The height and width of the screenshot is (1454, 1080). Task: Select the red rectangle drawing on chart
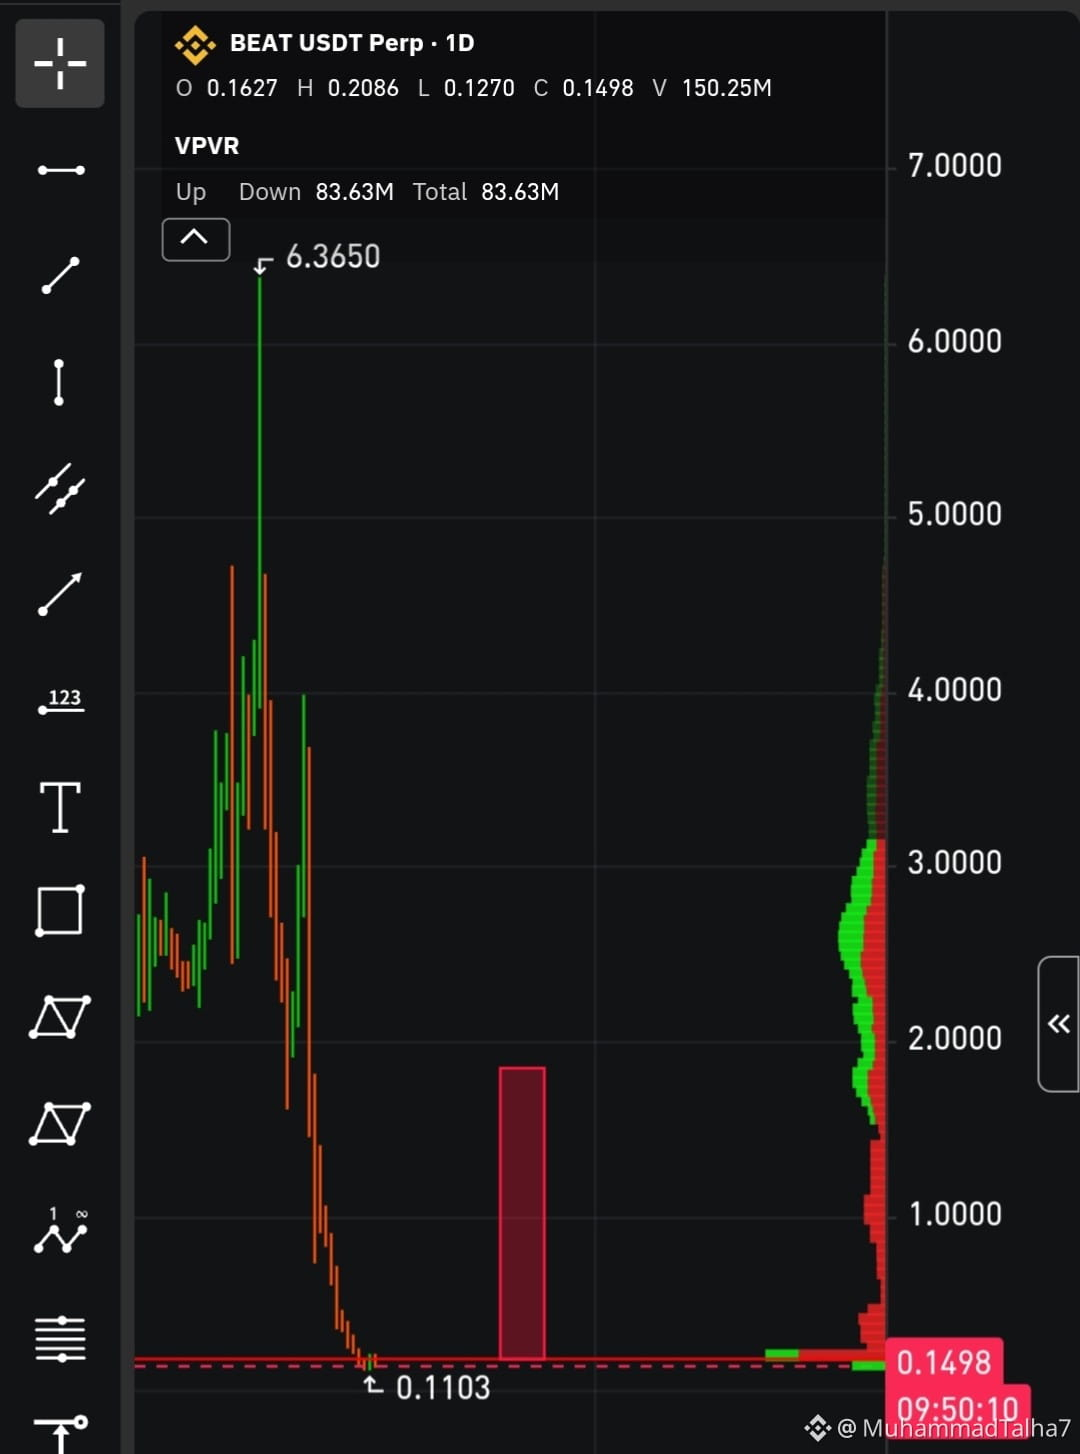coord(522,1213)
